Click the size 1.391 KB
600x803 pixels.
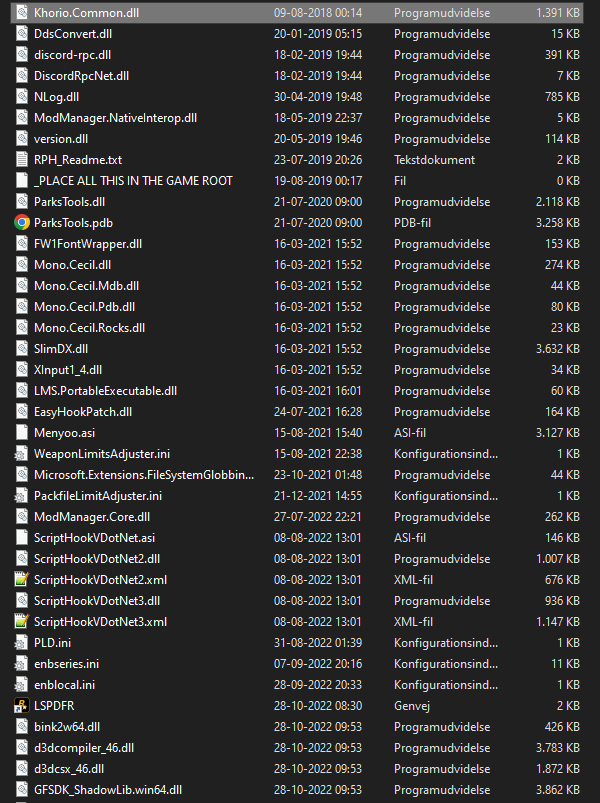pyautogui.click(x=558, y=13)
